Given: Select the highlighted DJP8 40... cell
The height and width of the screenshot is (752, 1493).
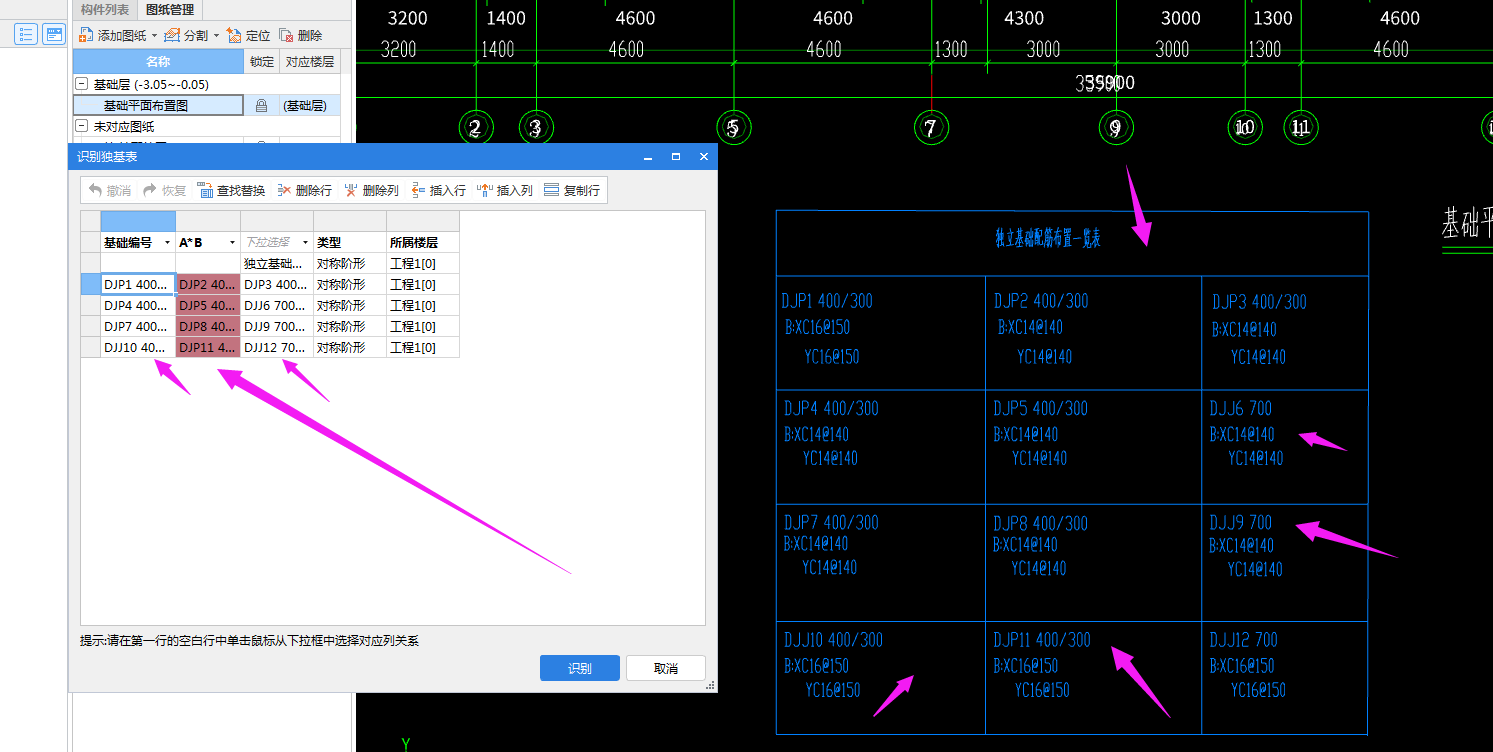Looking at the screenshot, I should (208, 326).
